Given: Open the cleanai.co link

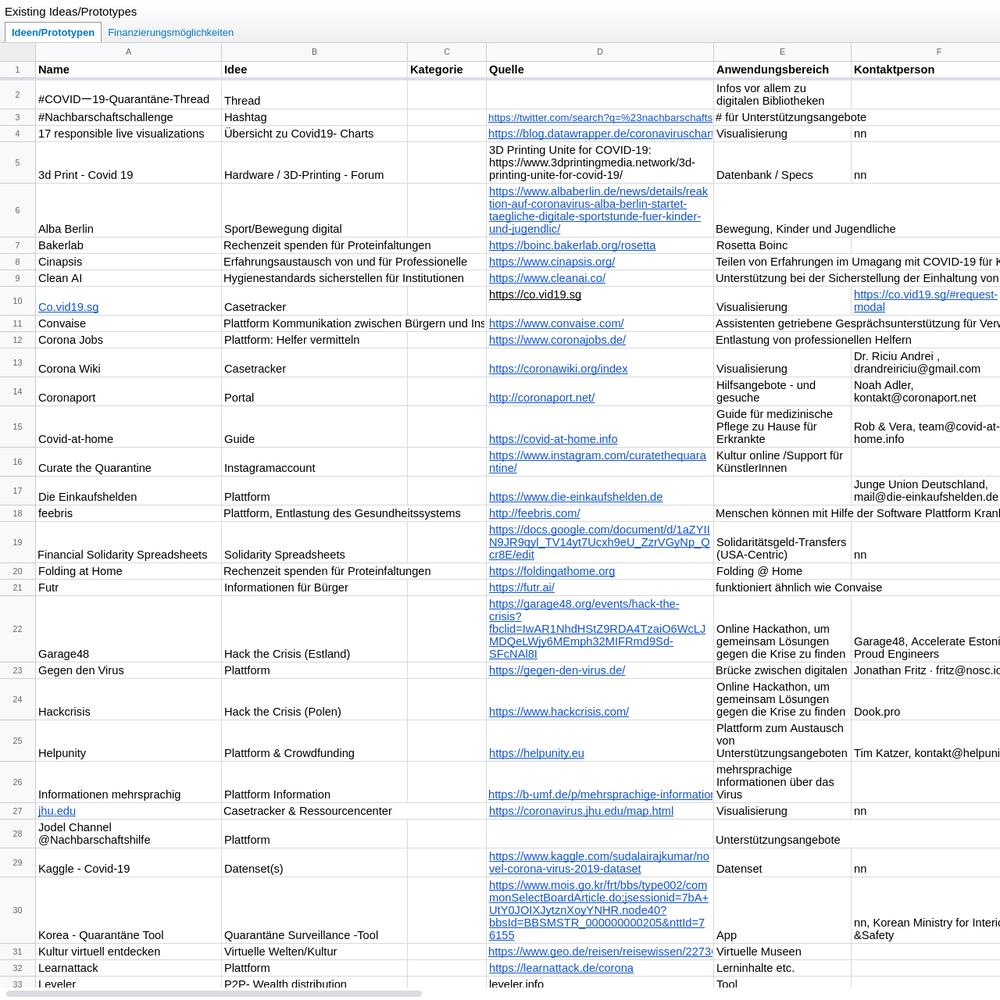Looking at the screenshot, I should pyautogui.click(x=547, y=279).
